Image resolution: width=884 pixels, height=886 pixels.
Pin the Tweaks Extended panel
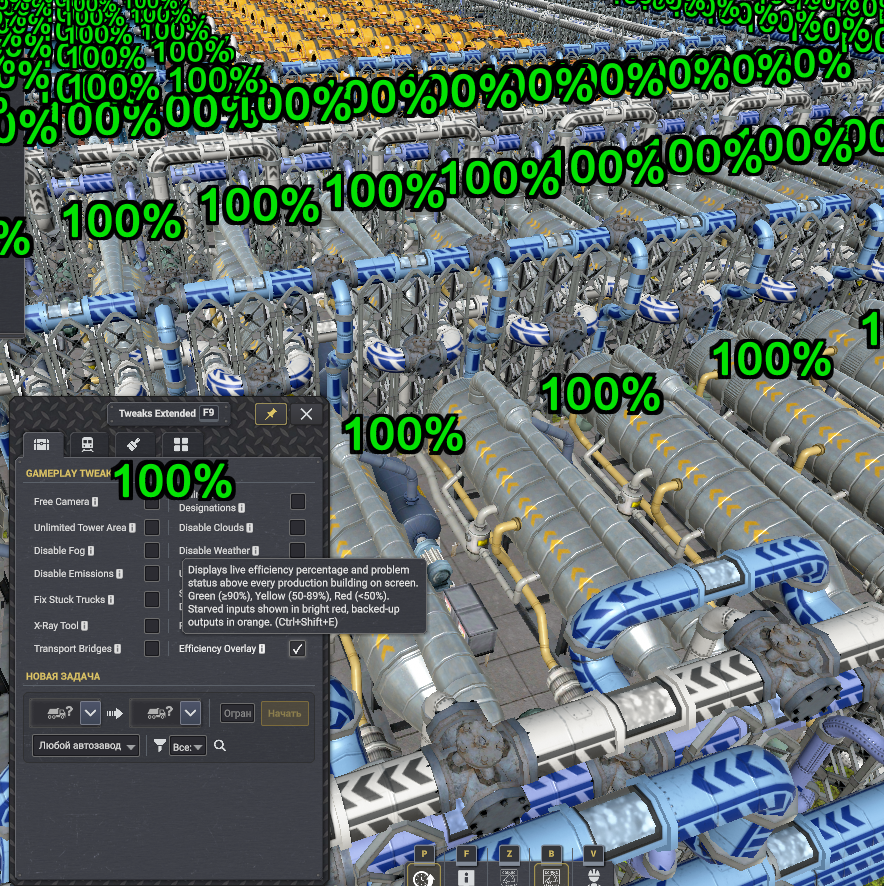pyautogui.click(x=271, y=414)
